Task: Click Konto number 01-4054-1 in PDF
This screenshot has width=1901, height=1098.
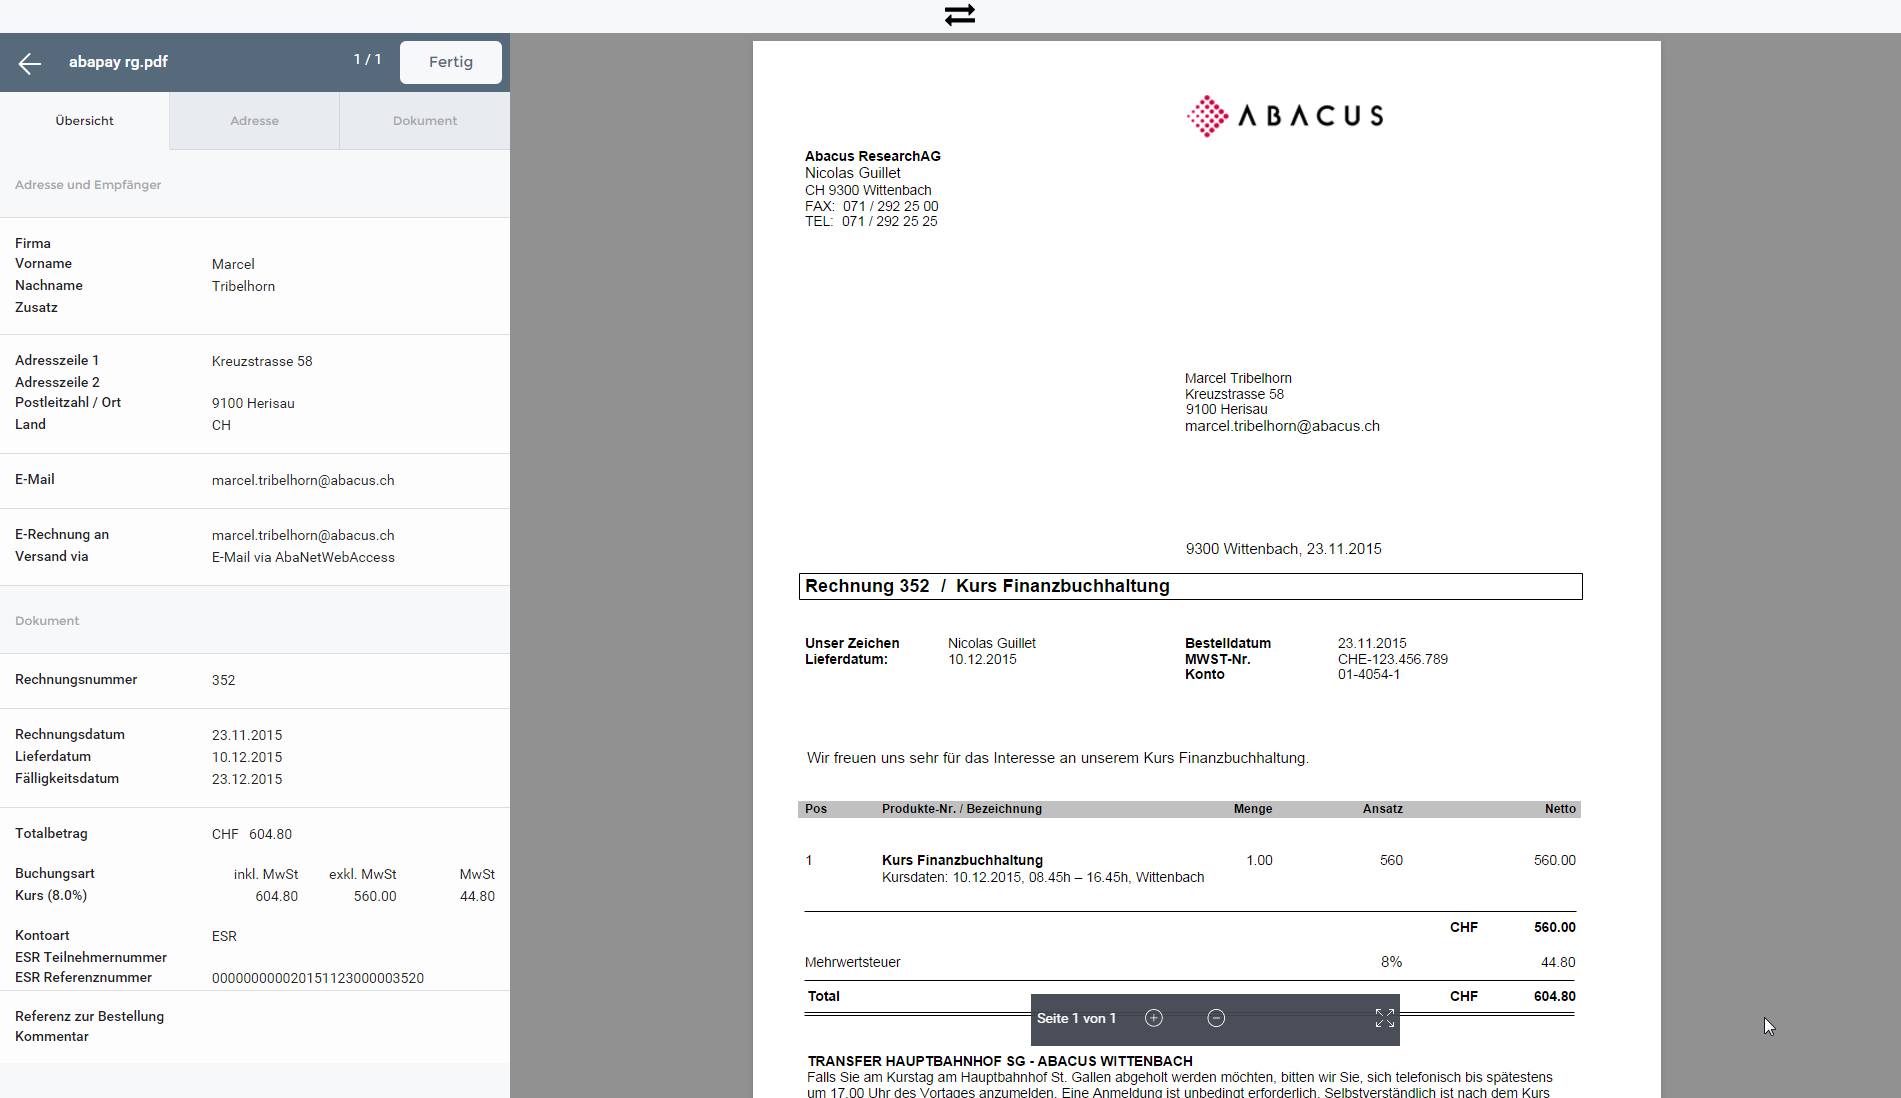Action: pos(1369,675)
